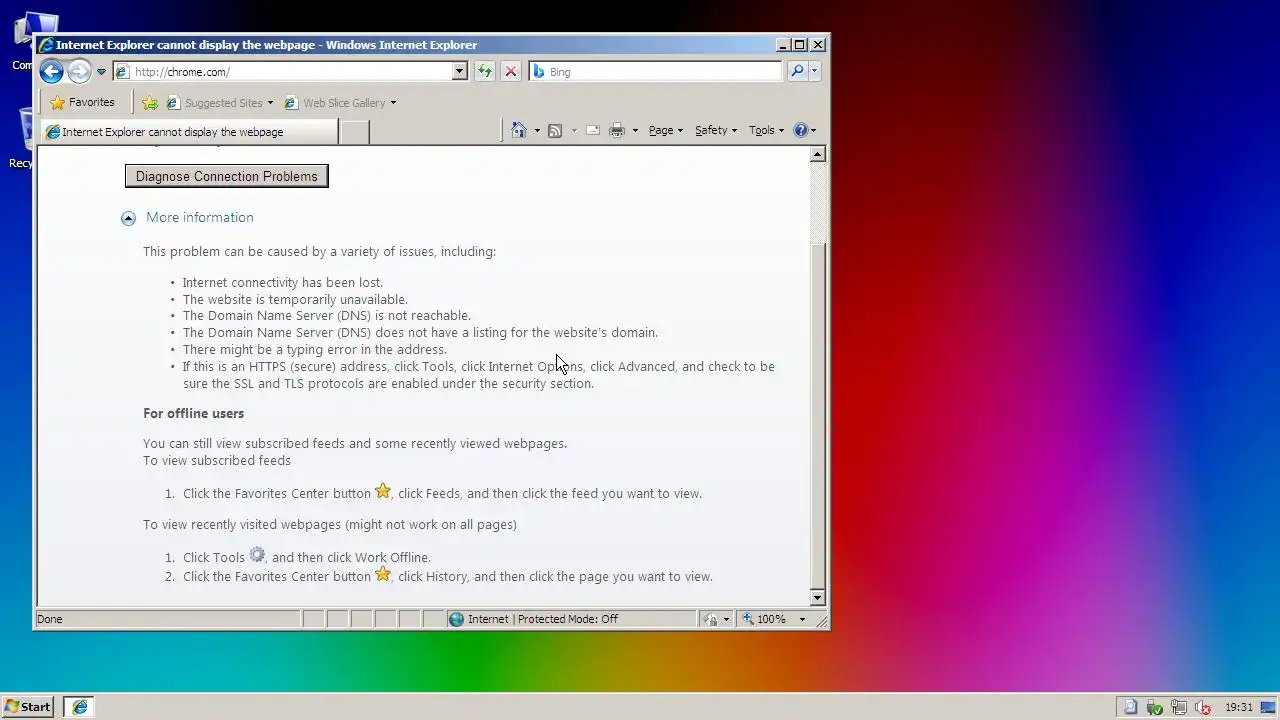Click the Read Mail envelope icon
This screenshot has height=720, width=1280.
(593, 130)
